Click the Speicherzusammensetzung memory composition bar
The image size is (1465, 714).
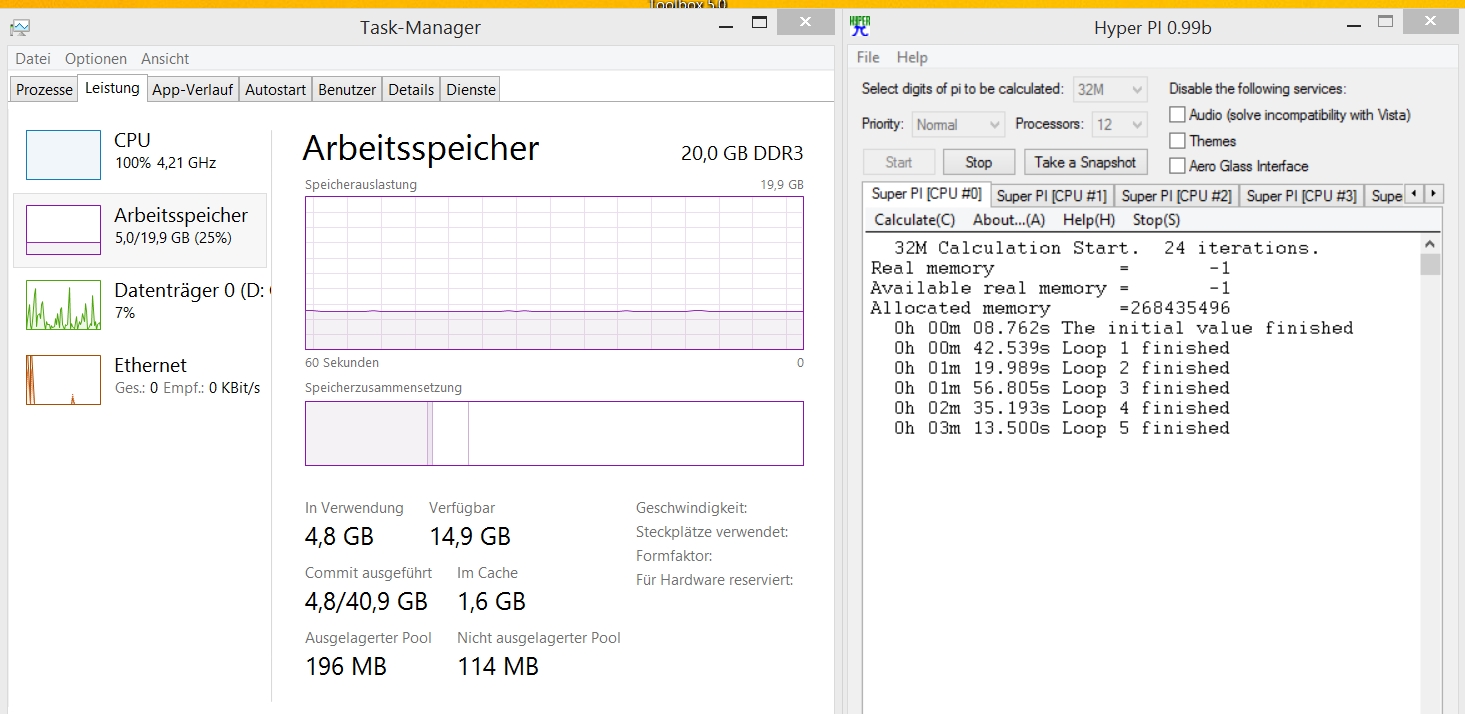point(554,433)
